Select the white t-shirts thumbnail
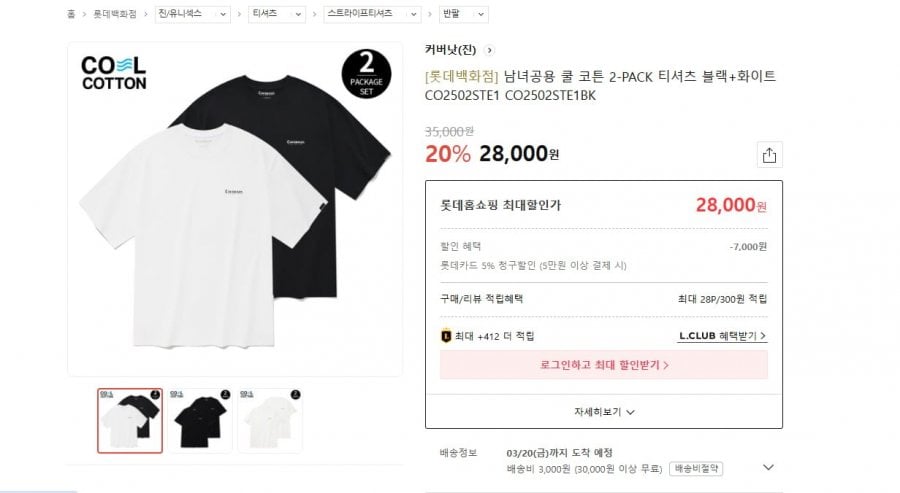Image resolution: width=900 pixels, height=493 pixels. coord(269,420)
